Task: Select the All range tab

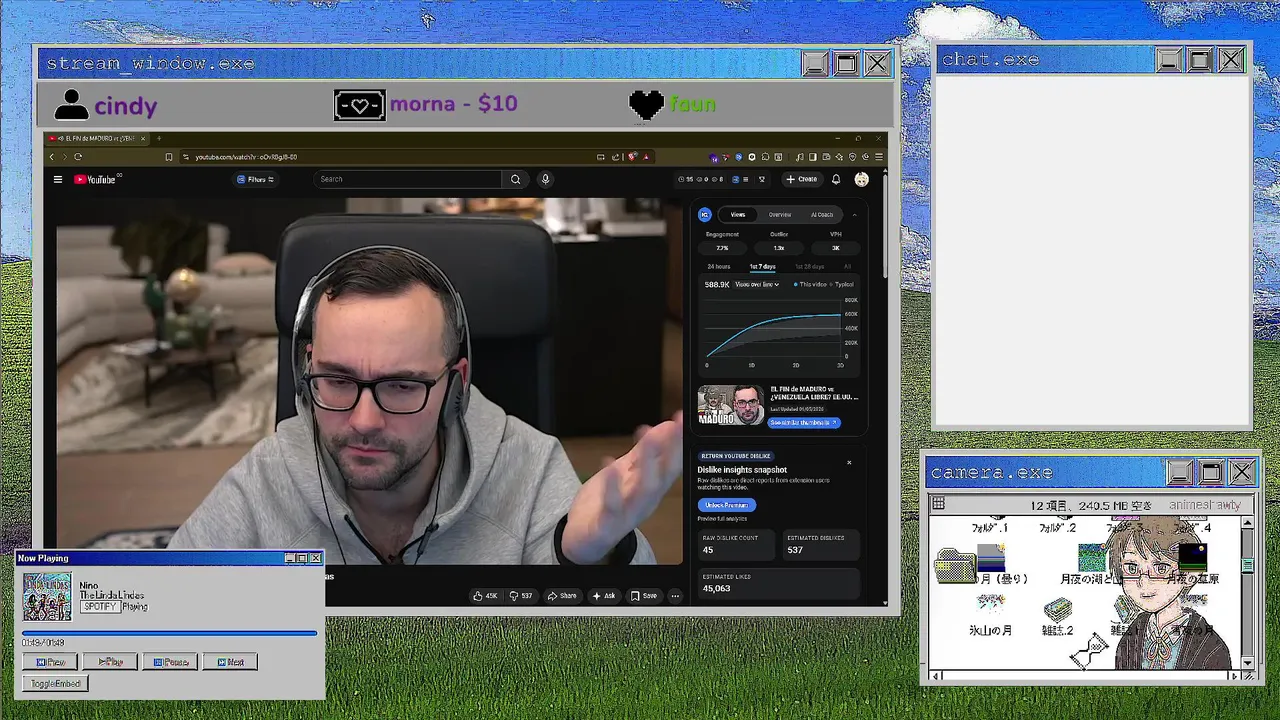Action: (x=847, y=267)
